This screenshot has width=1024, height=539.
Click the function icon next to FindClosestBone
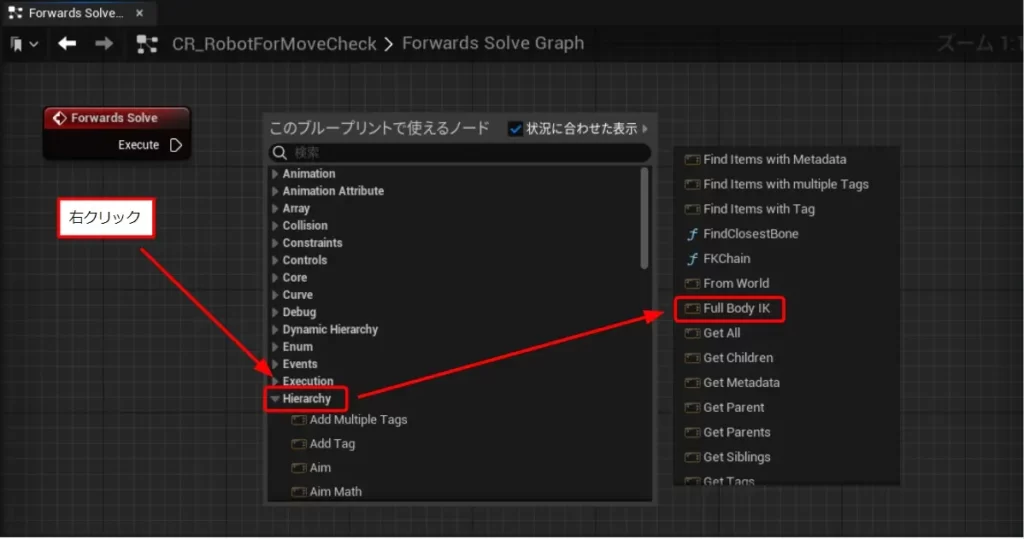tap(691, 234)
